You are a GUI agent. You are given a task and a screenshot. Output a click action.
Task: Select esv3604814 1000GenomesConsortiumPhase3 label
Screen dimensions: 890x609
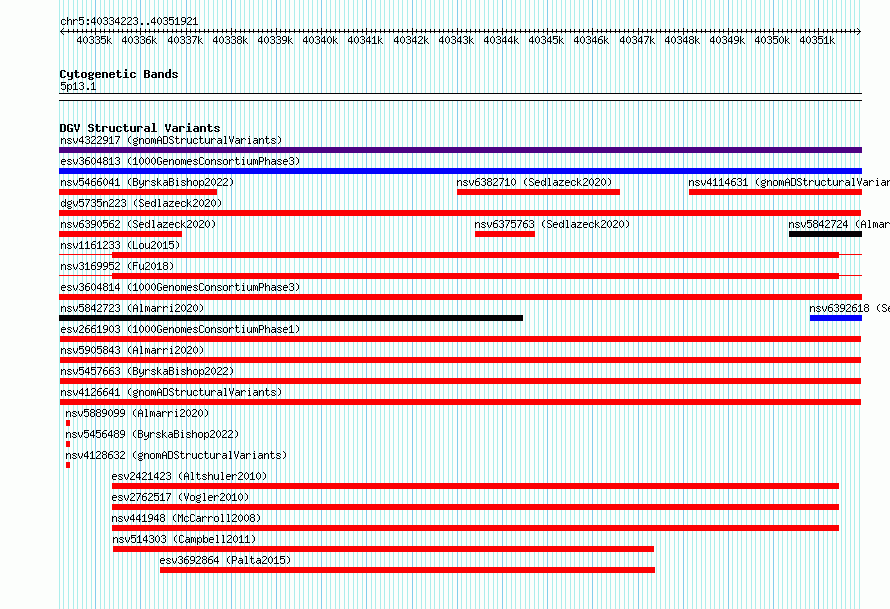[x=180, y=287]
